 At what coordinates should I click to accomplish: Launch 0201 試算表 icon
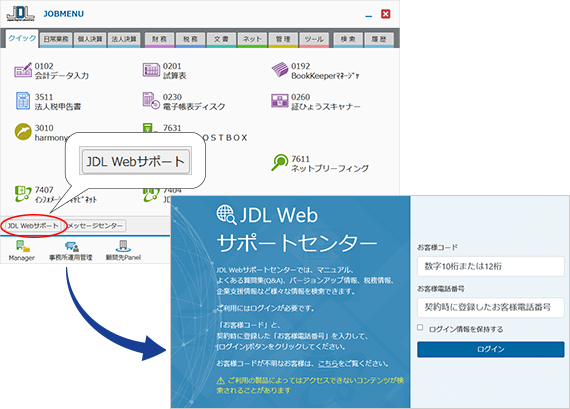click(x=151, y=70)
